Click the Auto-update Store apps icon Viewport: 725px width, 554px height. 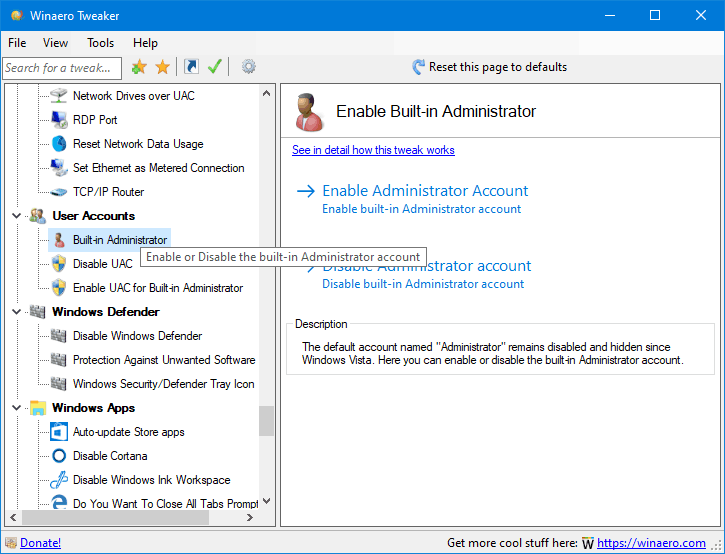pos(59,432)
